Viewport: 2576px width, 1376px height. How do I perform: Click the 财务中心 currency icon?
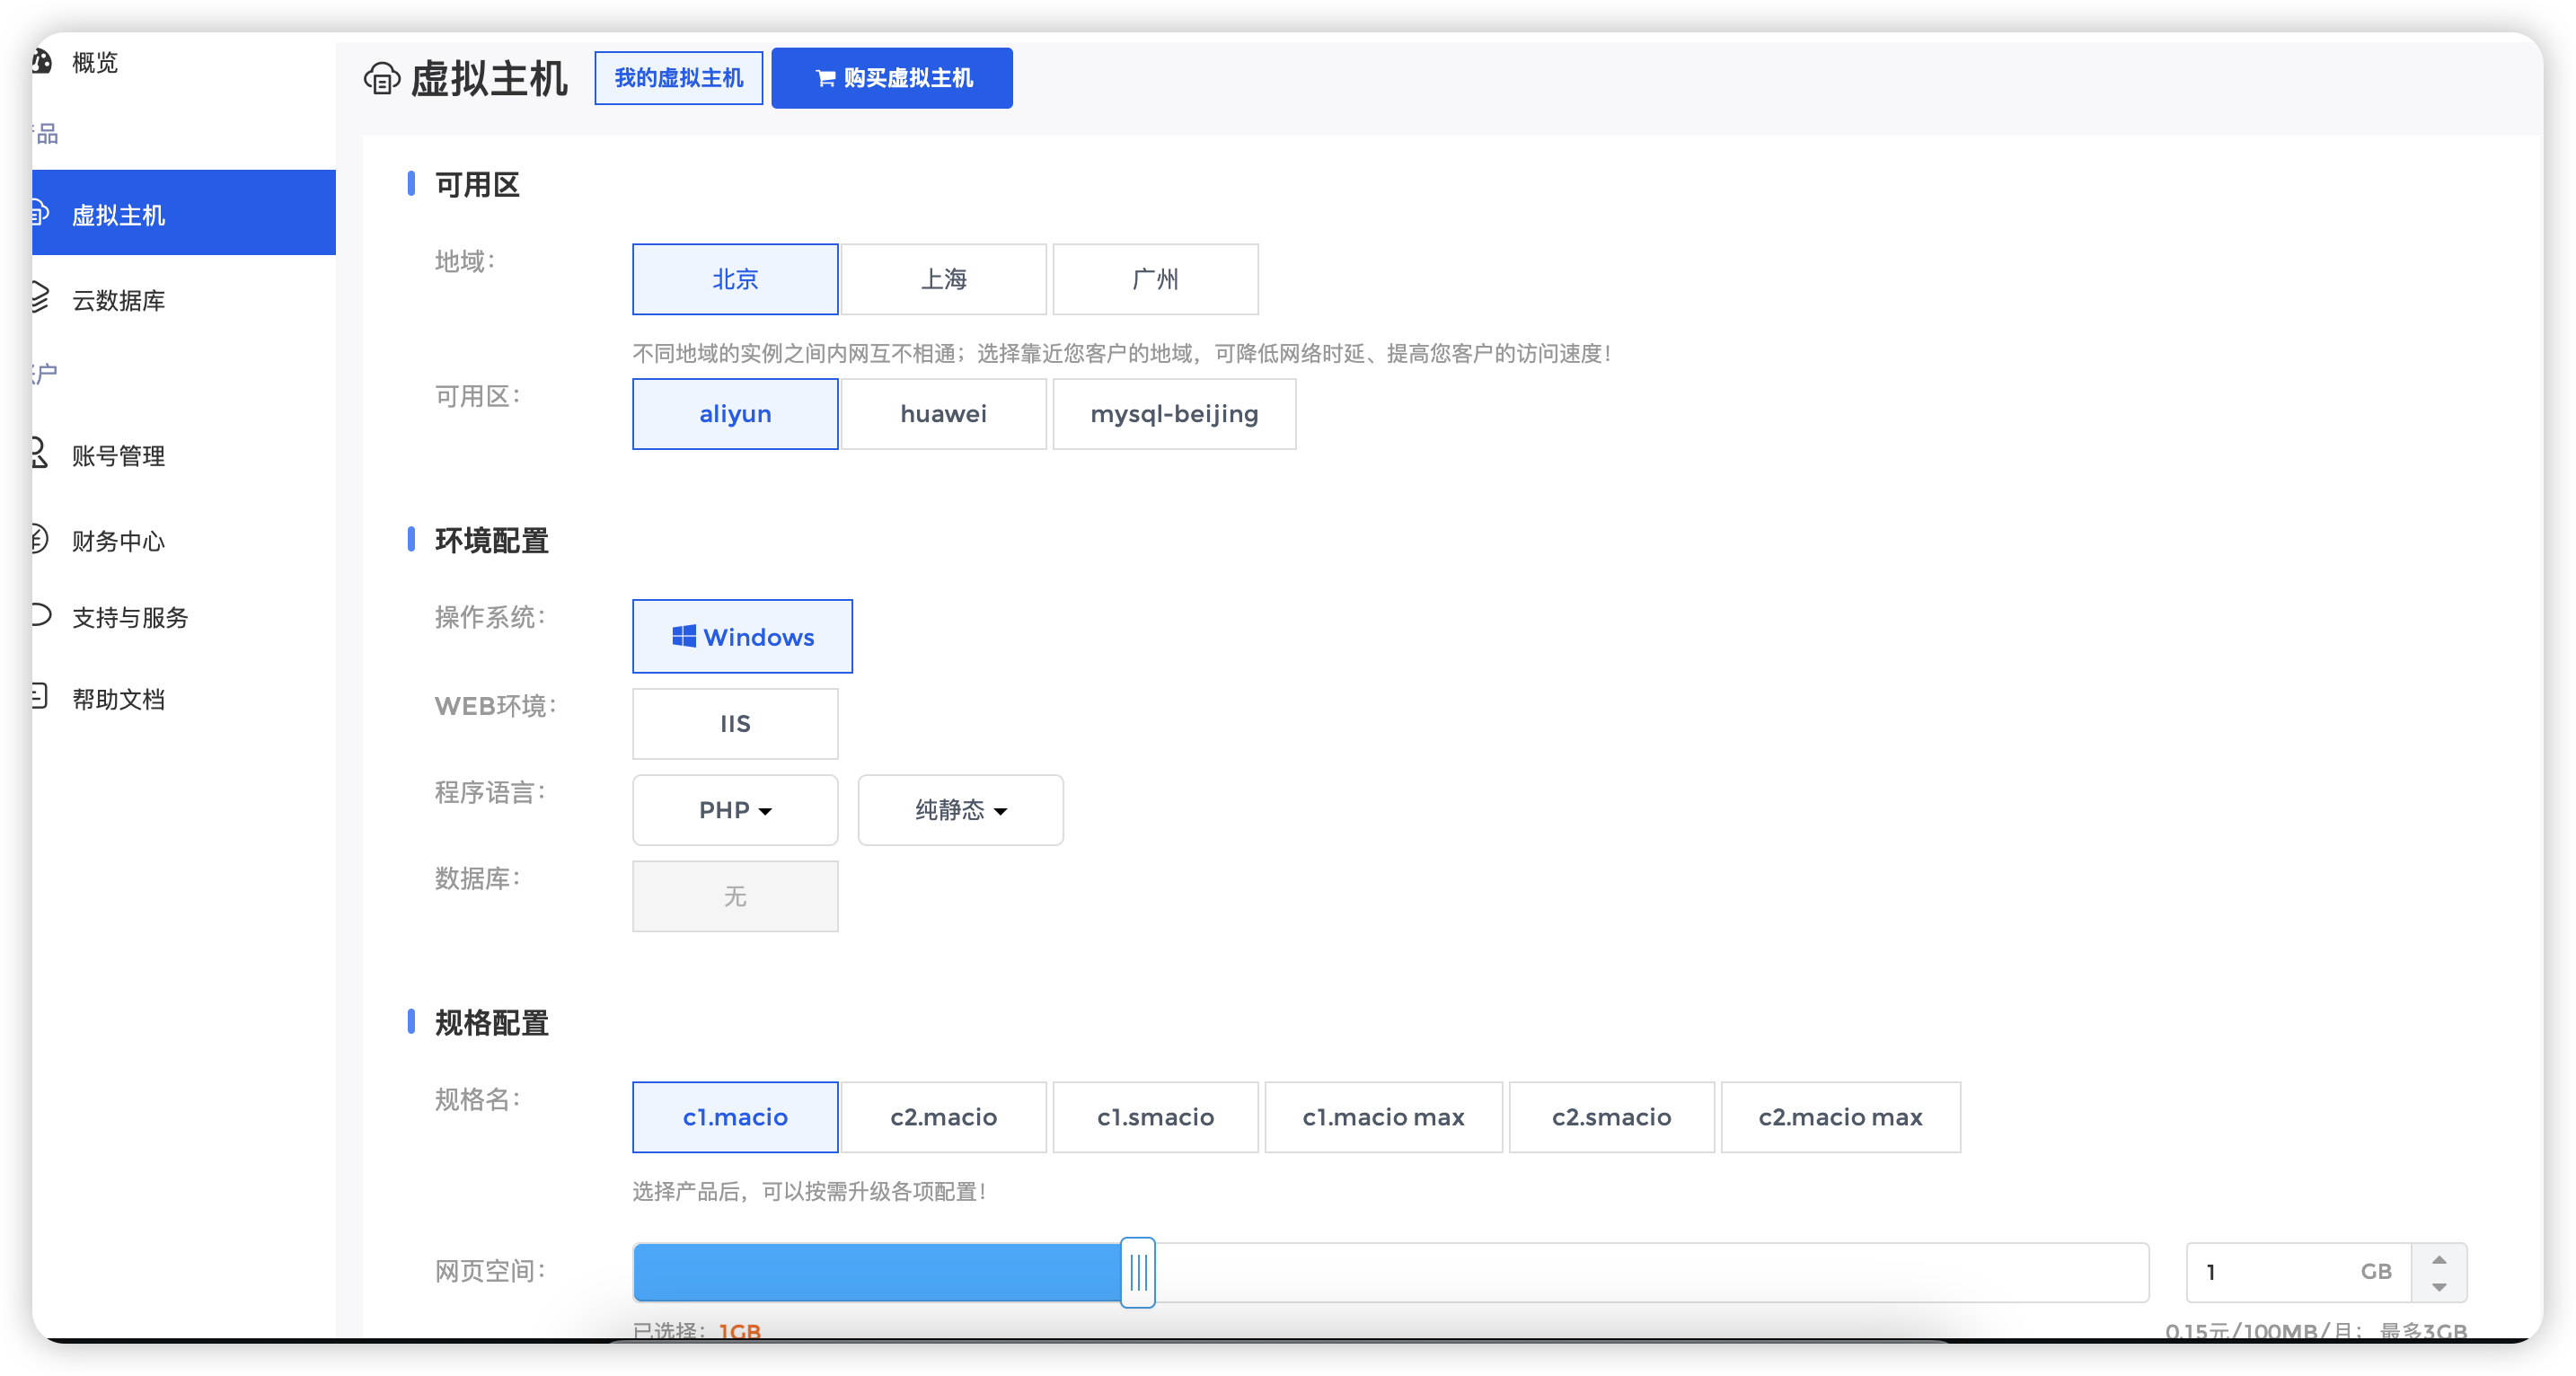tap(40, 539)
